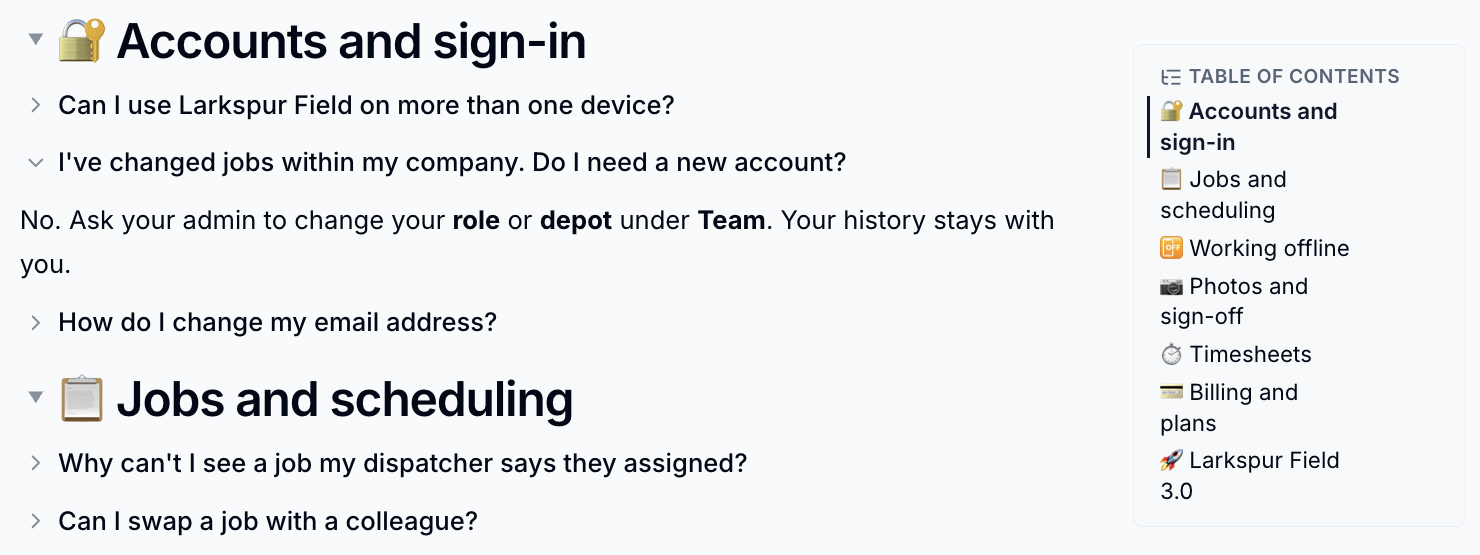This screenshot has height=555, width=1480.
Task: Expand "Why can't I see a job" question
Action: 35,463
